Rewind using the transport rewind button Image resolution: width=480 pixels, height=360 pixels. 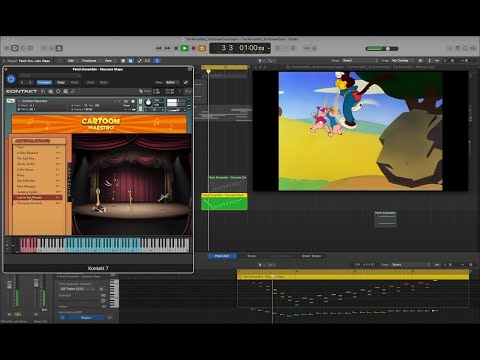click(159, 48)
